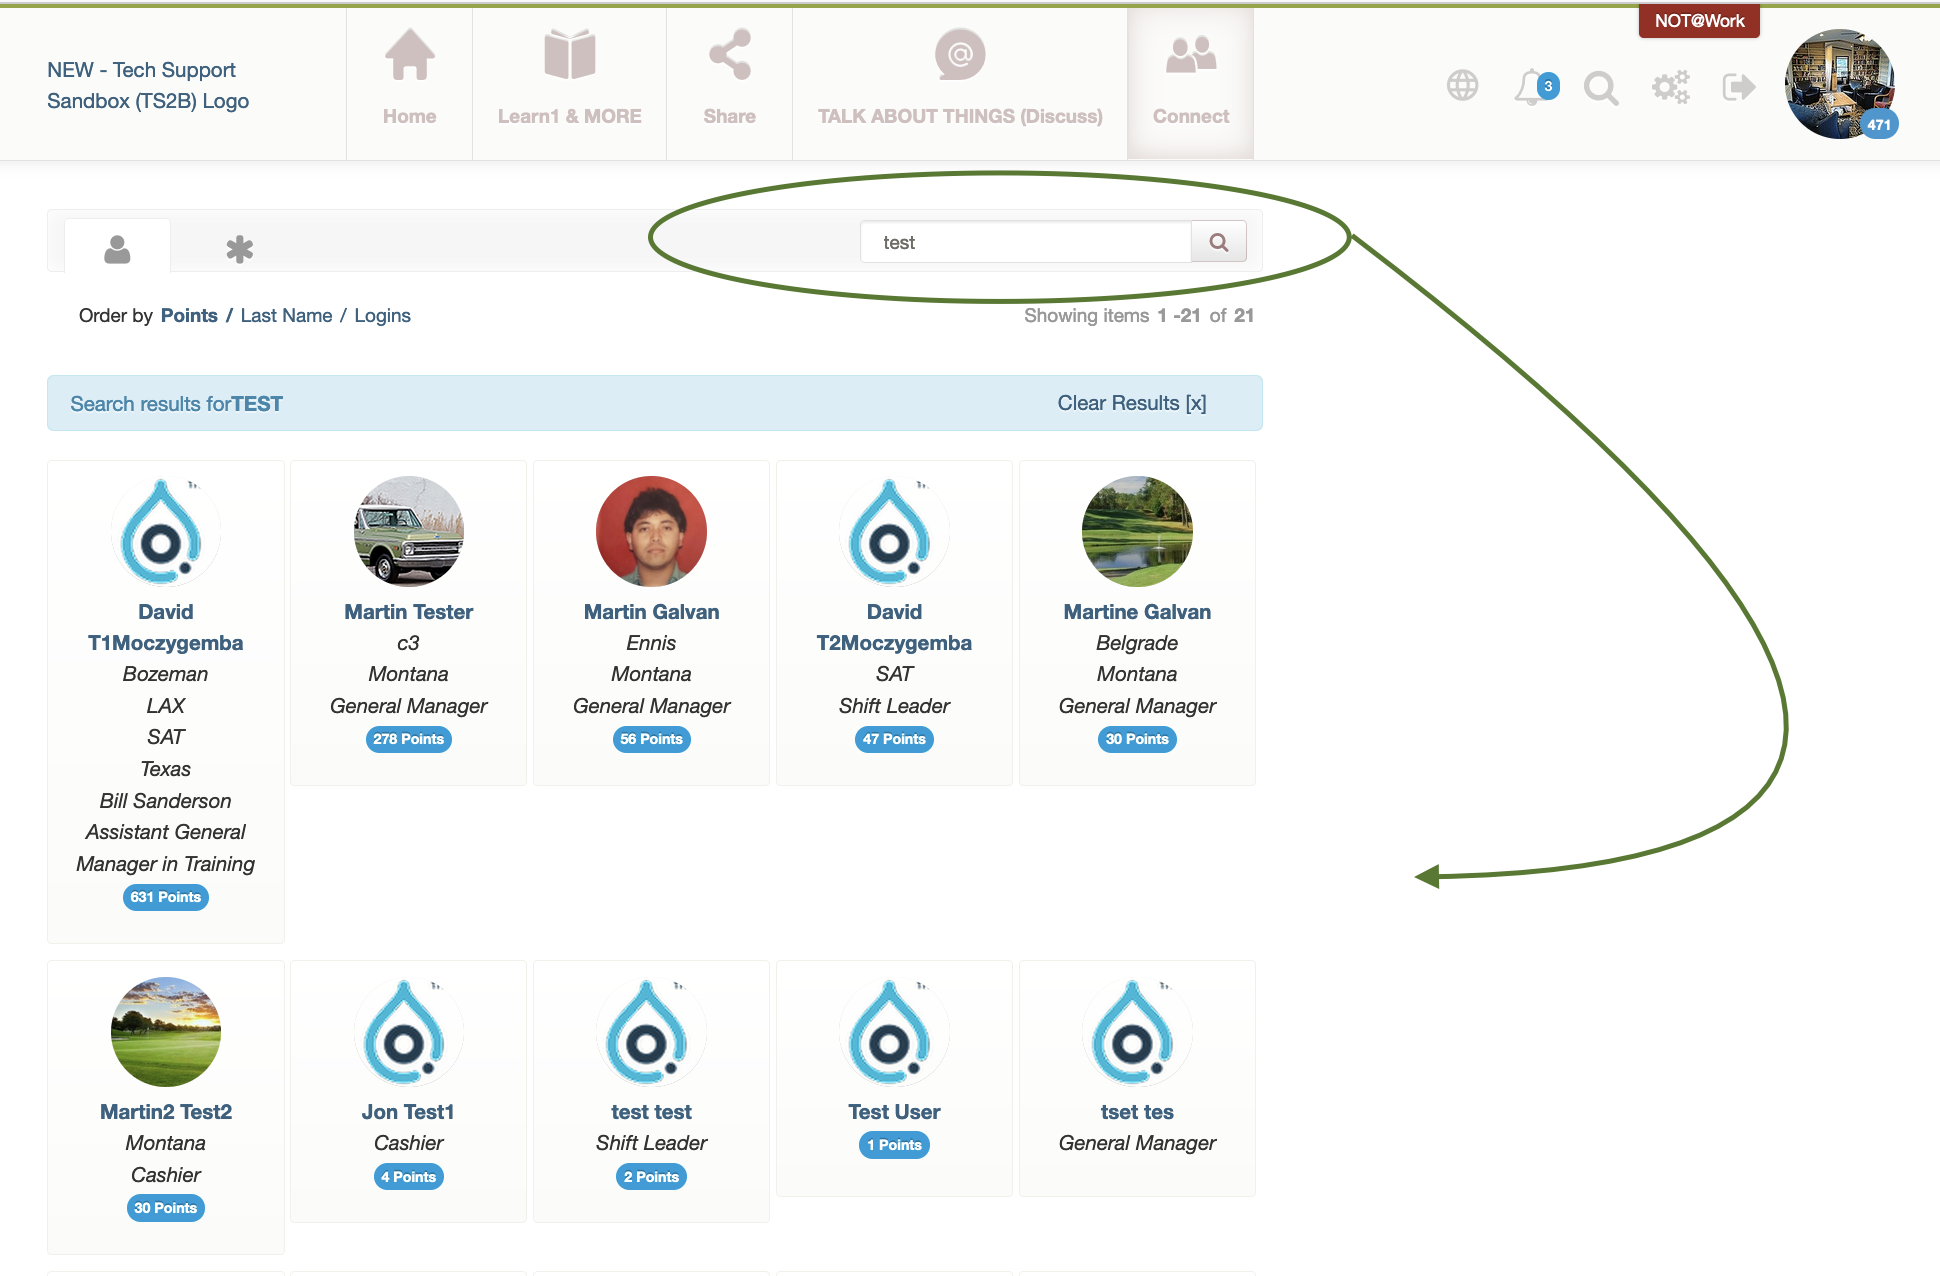Screen dimensions: 1940x1276
Task: Switch to the asterisk tab
Action: tap(239, 248)
